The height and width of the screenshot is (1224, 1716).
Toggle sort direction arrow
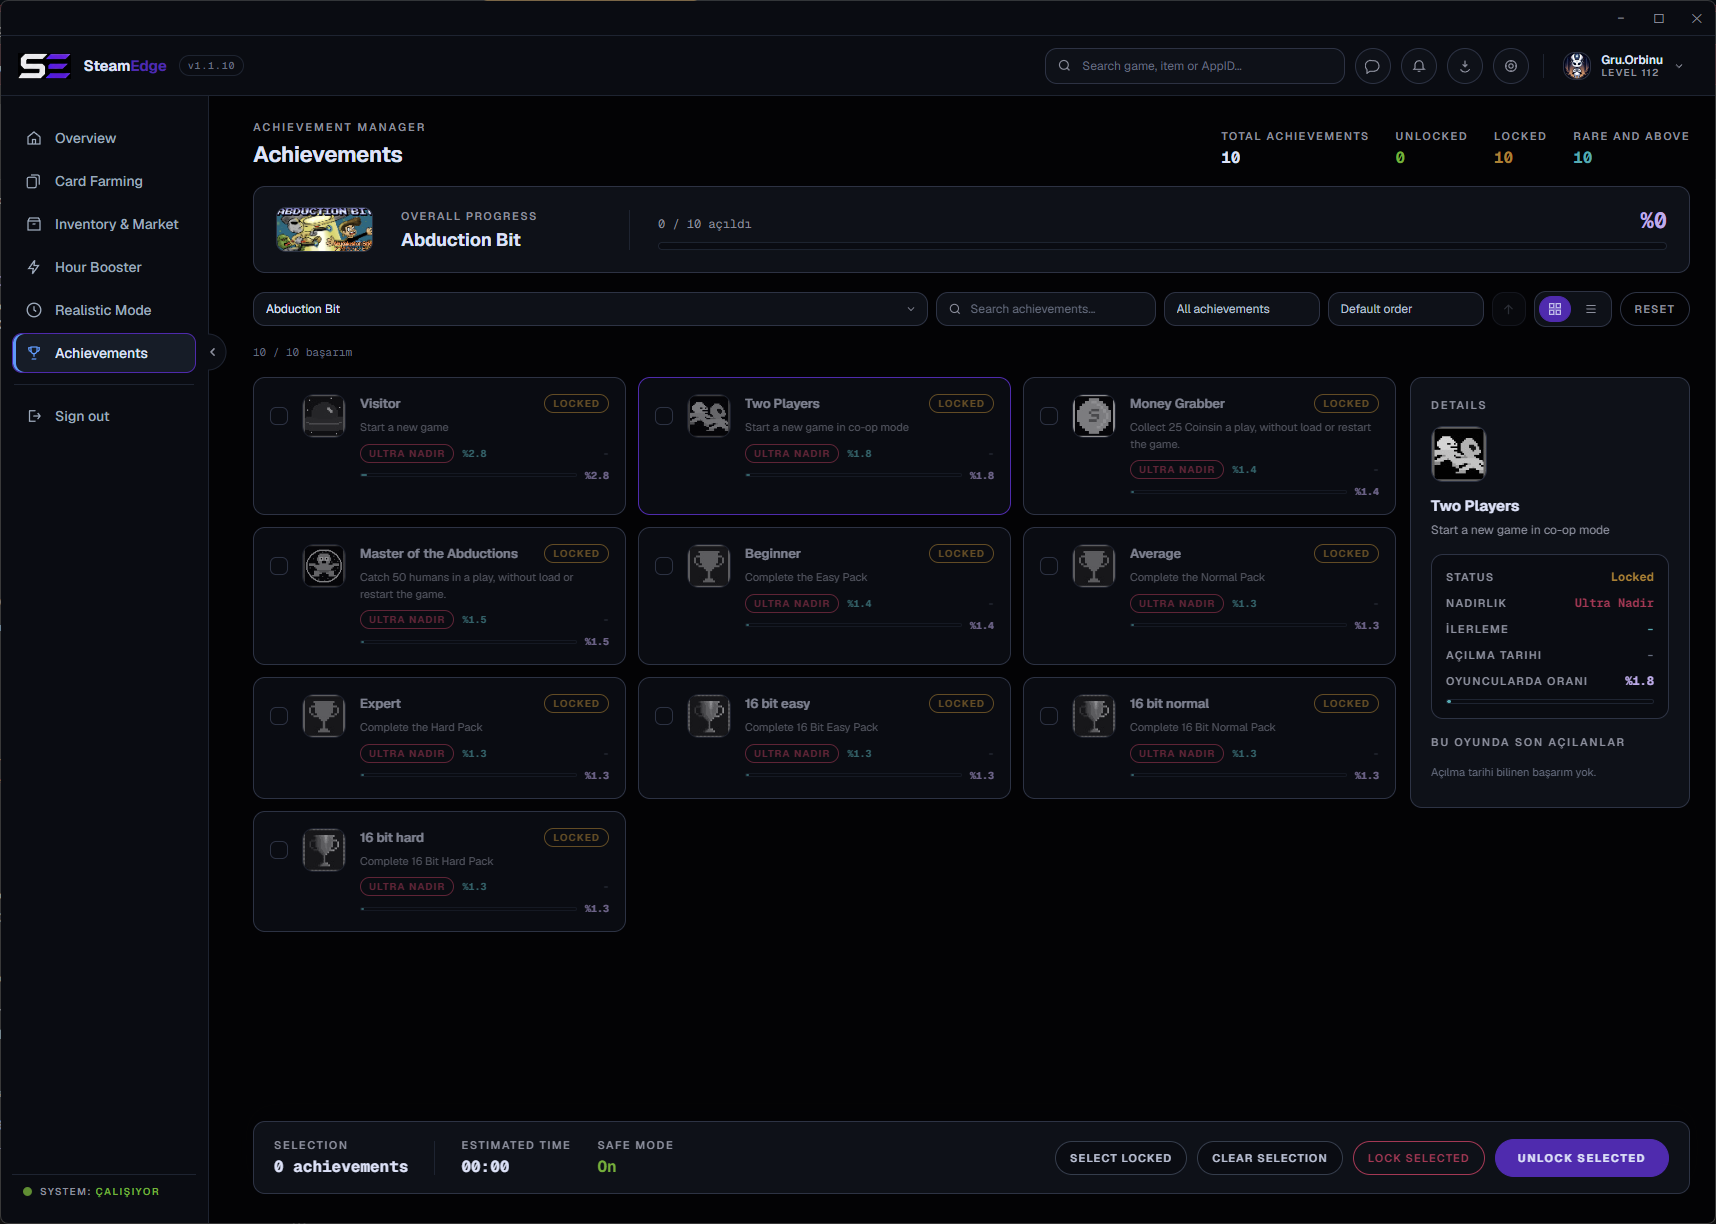click(x=1508, y=309)
